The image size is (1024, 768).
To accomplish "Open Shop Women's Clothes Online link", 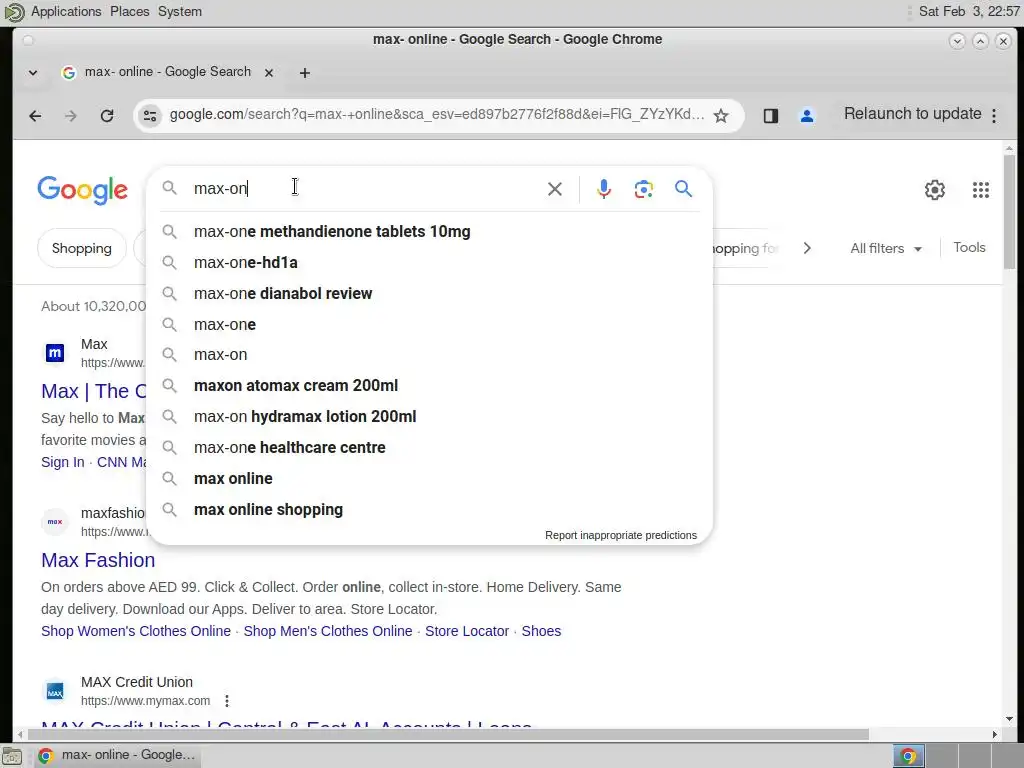I will (136, 632).
